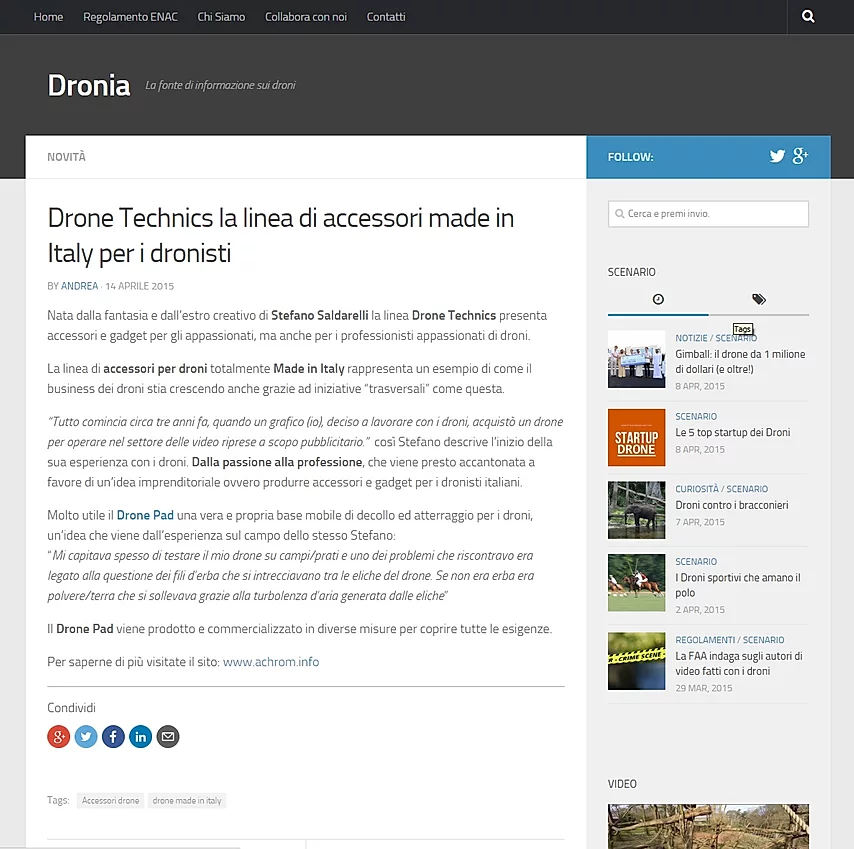Follow Dronia on Twitter in Follow bar

[x=777, y=156]
